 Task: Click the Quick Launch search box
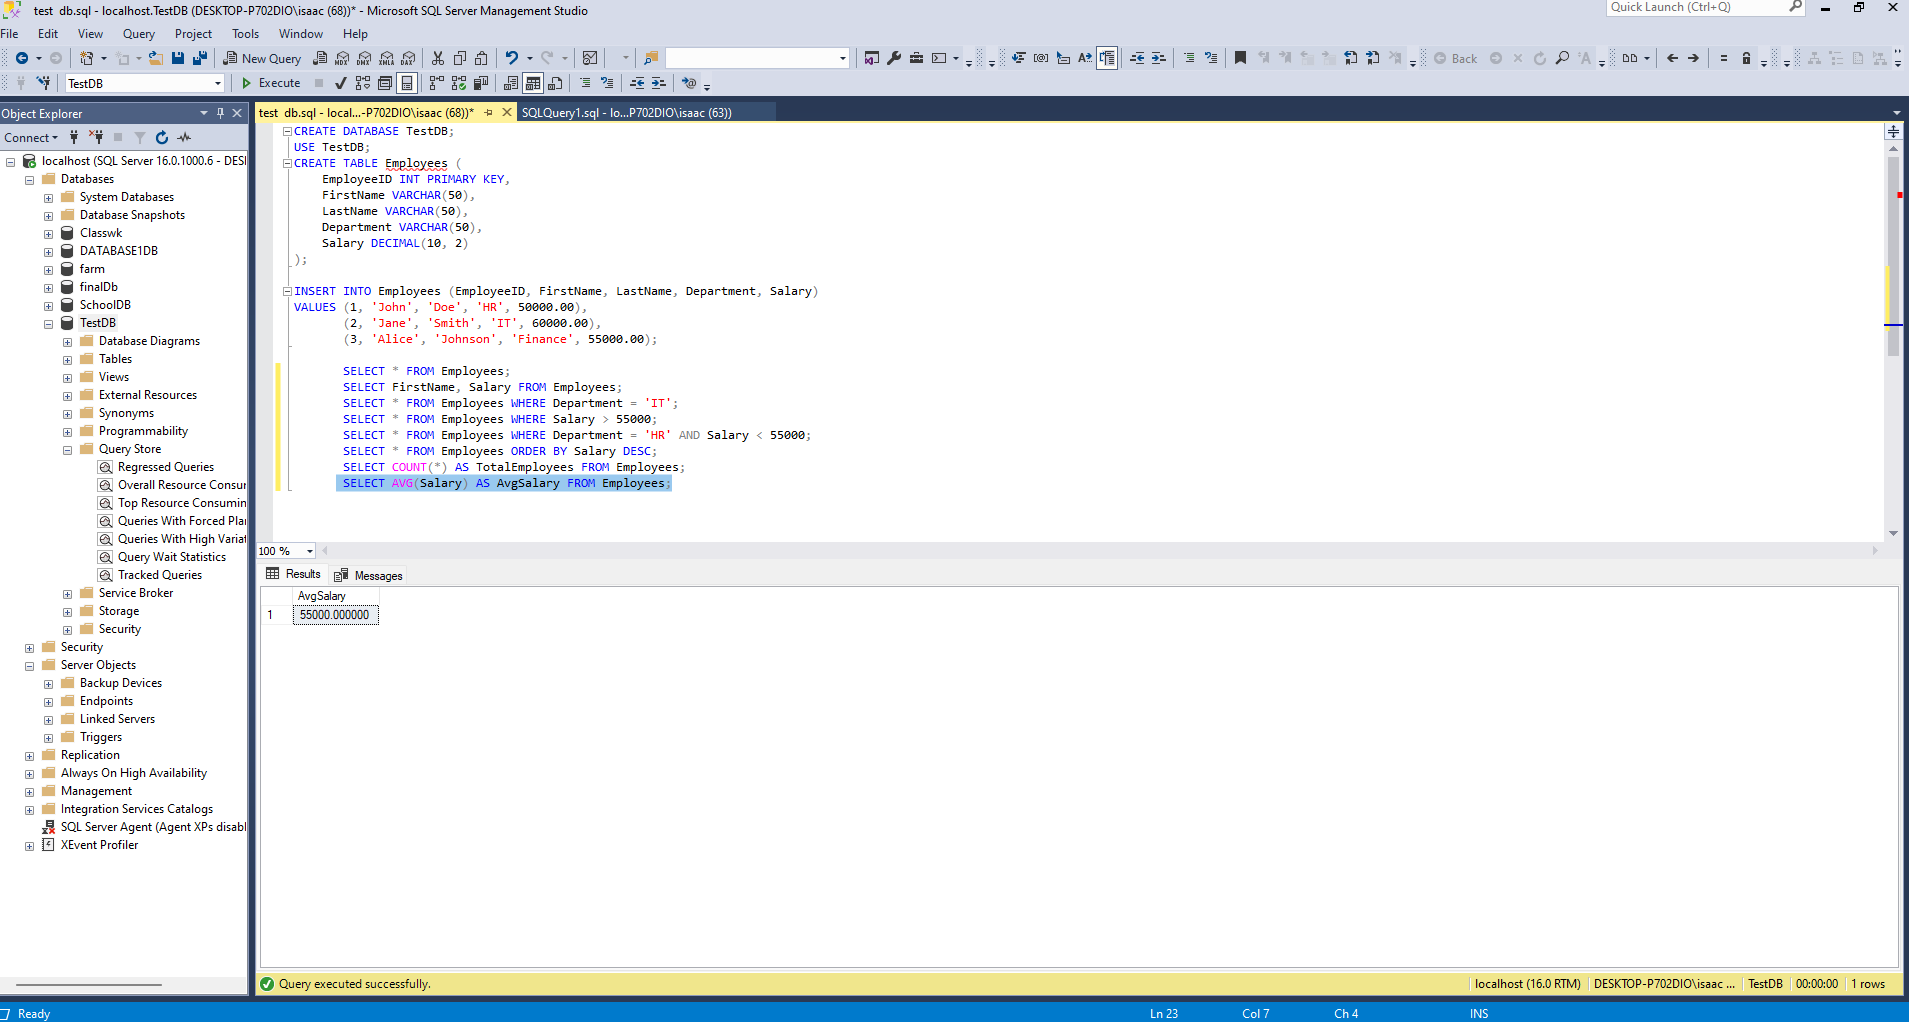[x=1700, y=8]
